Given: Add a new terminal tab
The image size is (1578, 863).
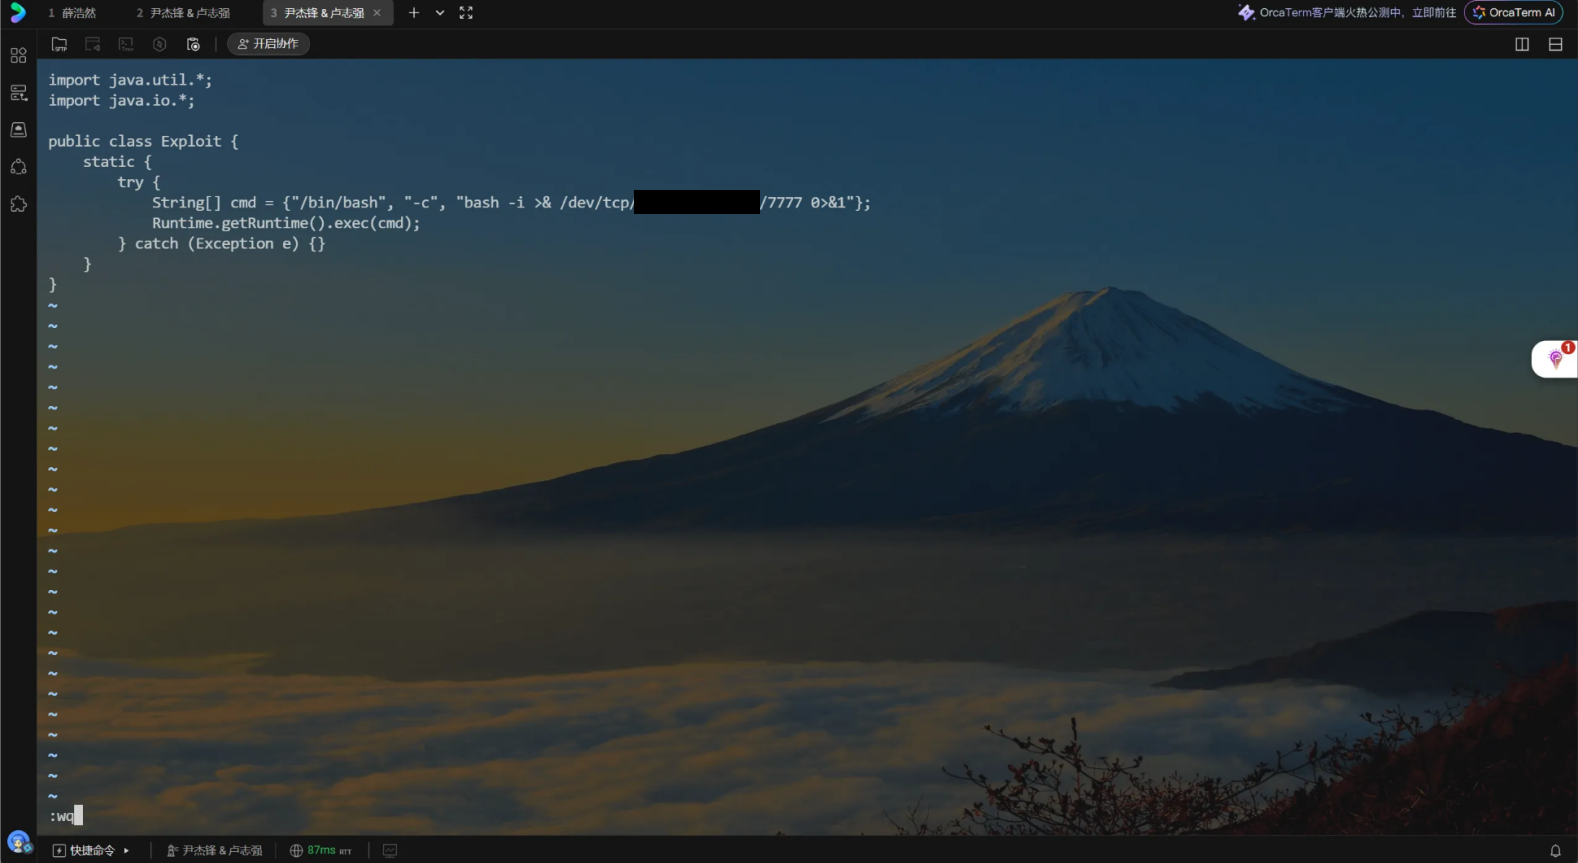Looking at the screenshot, I should pyautogui.click(x=414, y=13).
